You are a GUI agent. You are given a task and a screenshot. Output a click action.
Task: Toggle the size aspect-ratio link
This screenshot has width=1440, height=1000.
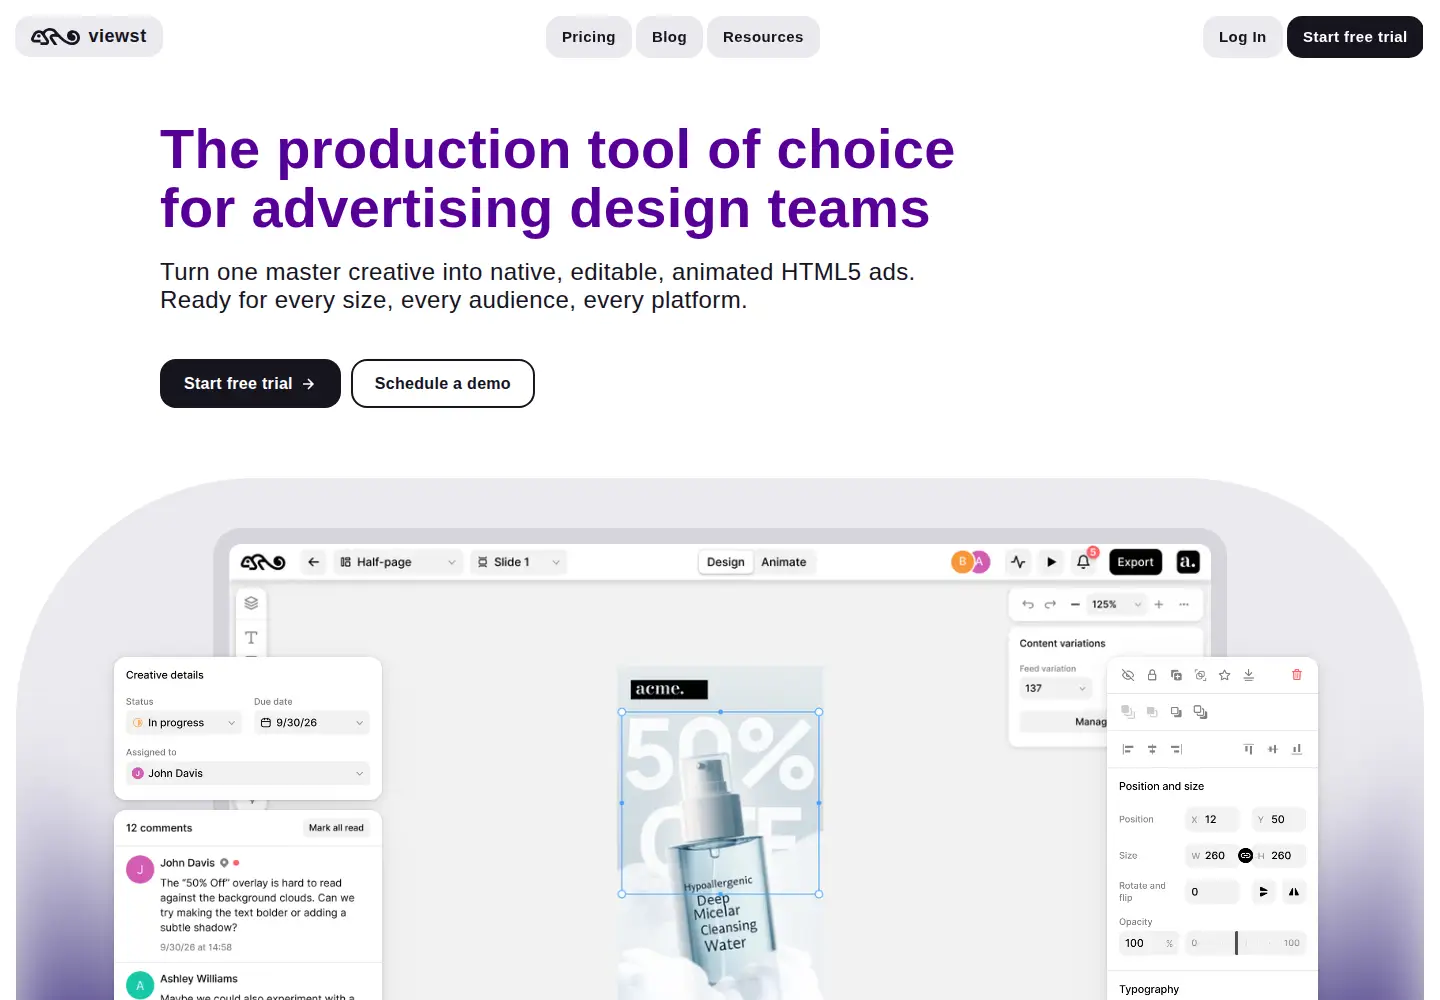pyautogui.click(x=1245, y=856)
